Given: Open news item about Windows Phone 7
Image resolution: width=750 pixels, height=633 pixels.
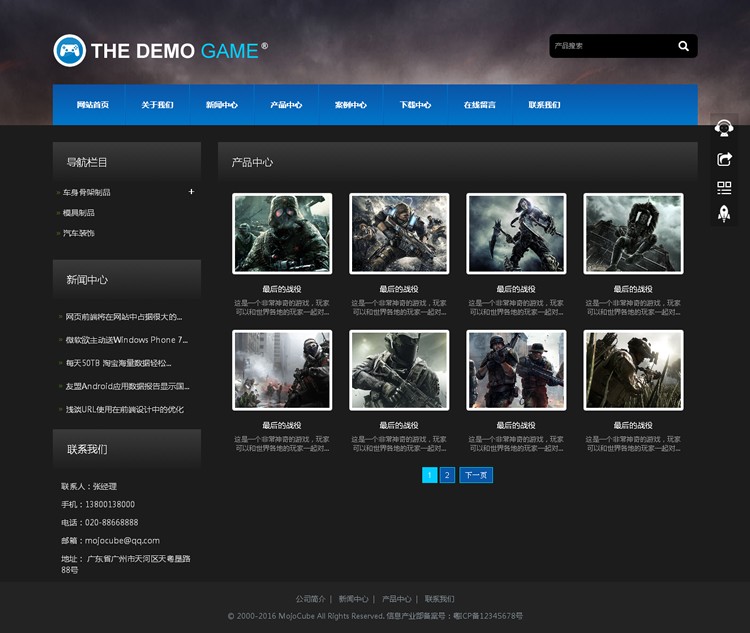Looking at the screenshot, I should pyautogui.click(x=127, y=340).
